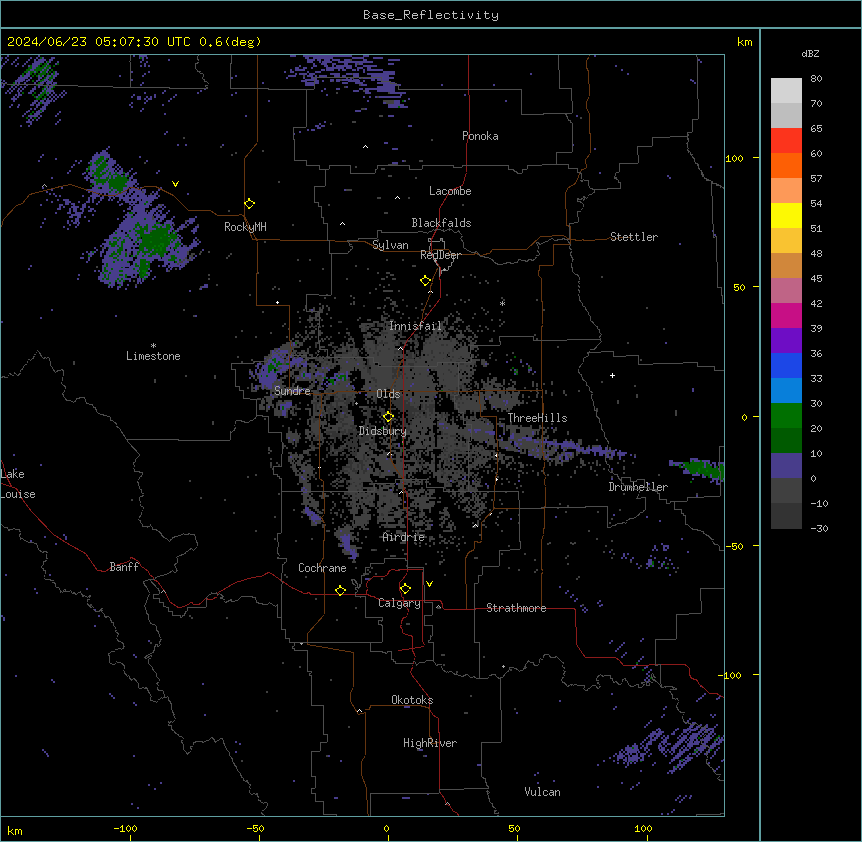Screen dimensions: 862x842
Task: Select the lightest gray swatch atop the legend
Action: 786,91
